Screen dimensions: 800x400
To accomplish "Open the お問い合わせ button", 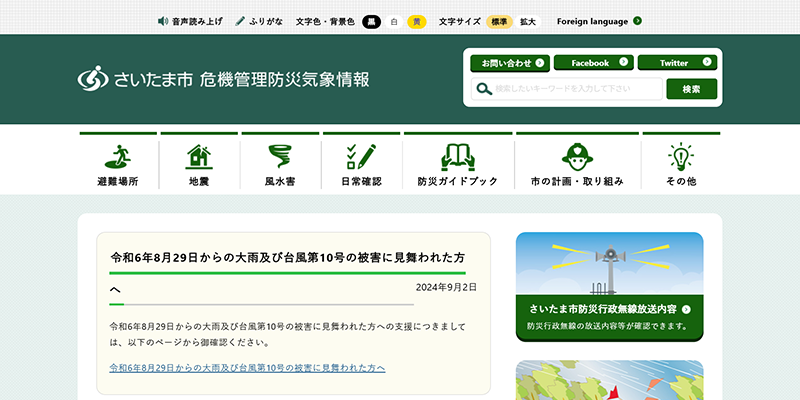I will pyautogui.click(x=510, y=63).
